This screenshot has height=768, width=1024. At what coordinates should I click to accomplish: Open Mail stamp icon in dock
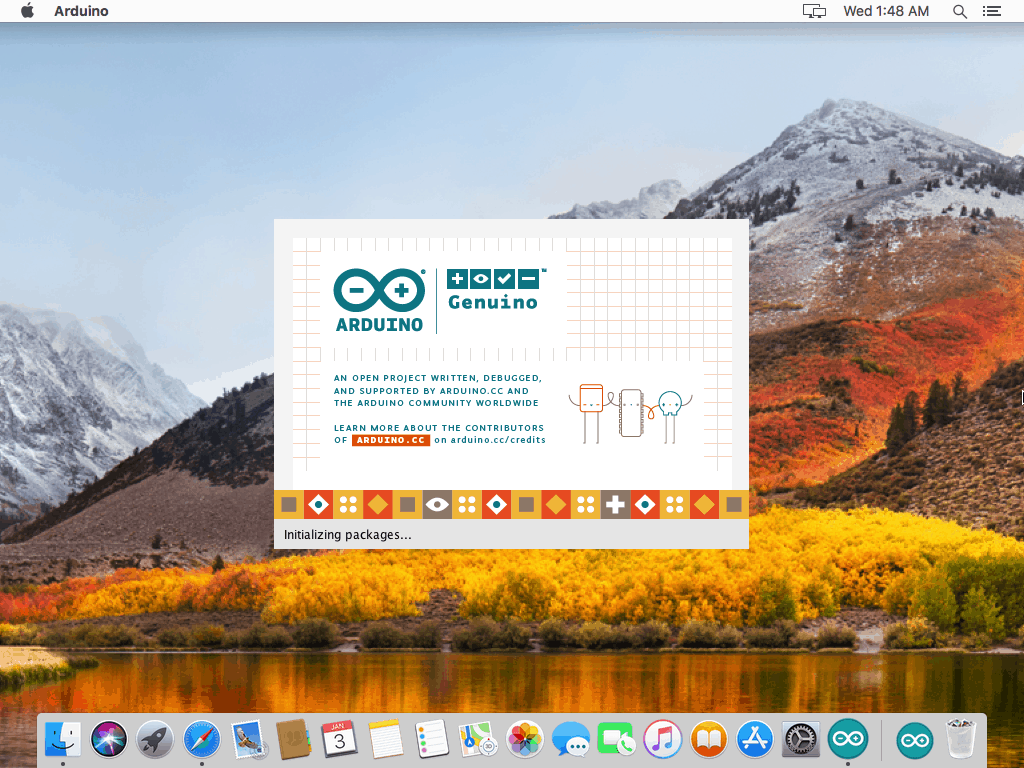click(248, 739)
